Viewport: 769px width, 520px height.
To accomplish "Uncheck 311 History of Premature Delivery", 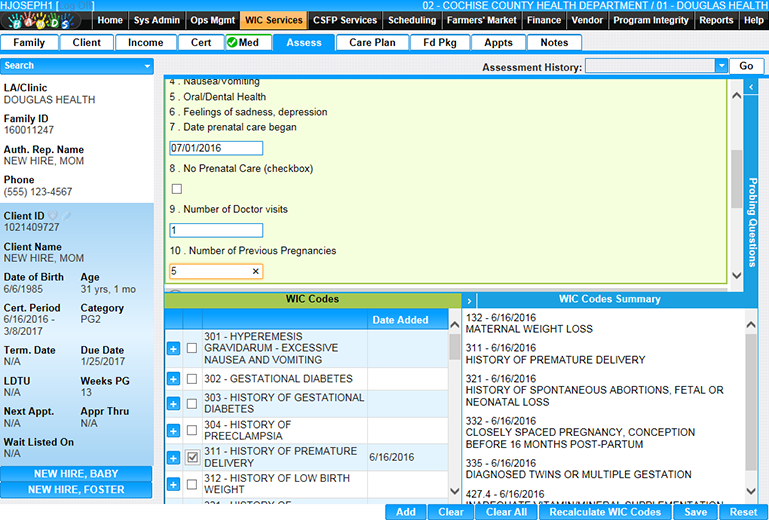I will click(x=192, y=457).
